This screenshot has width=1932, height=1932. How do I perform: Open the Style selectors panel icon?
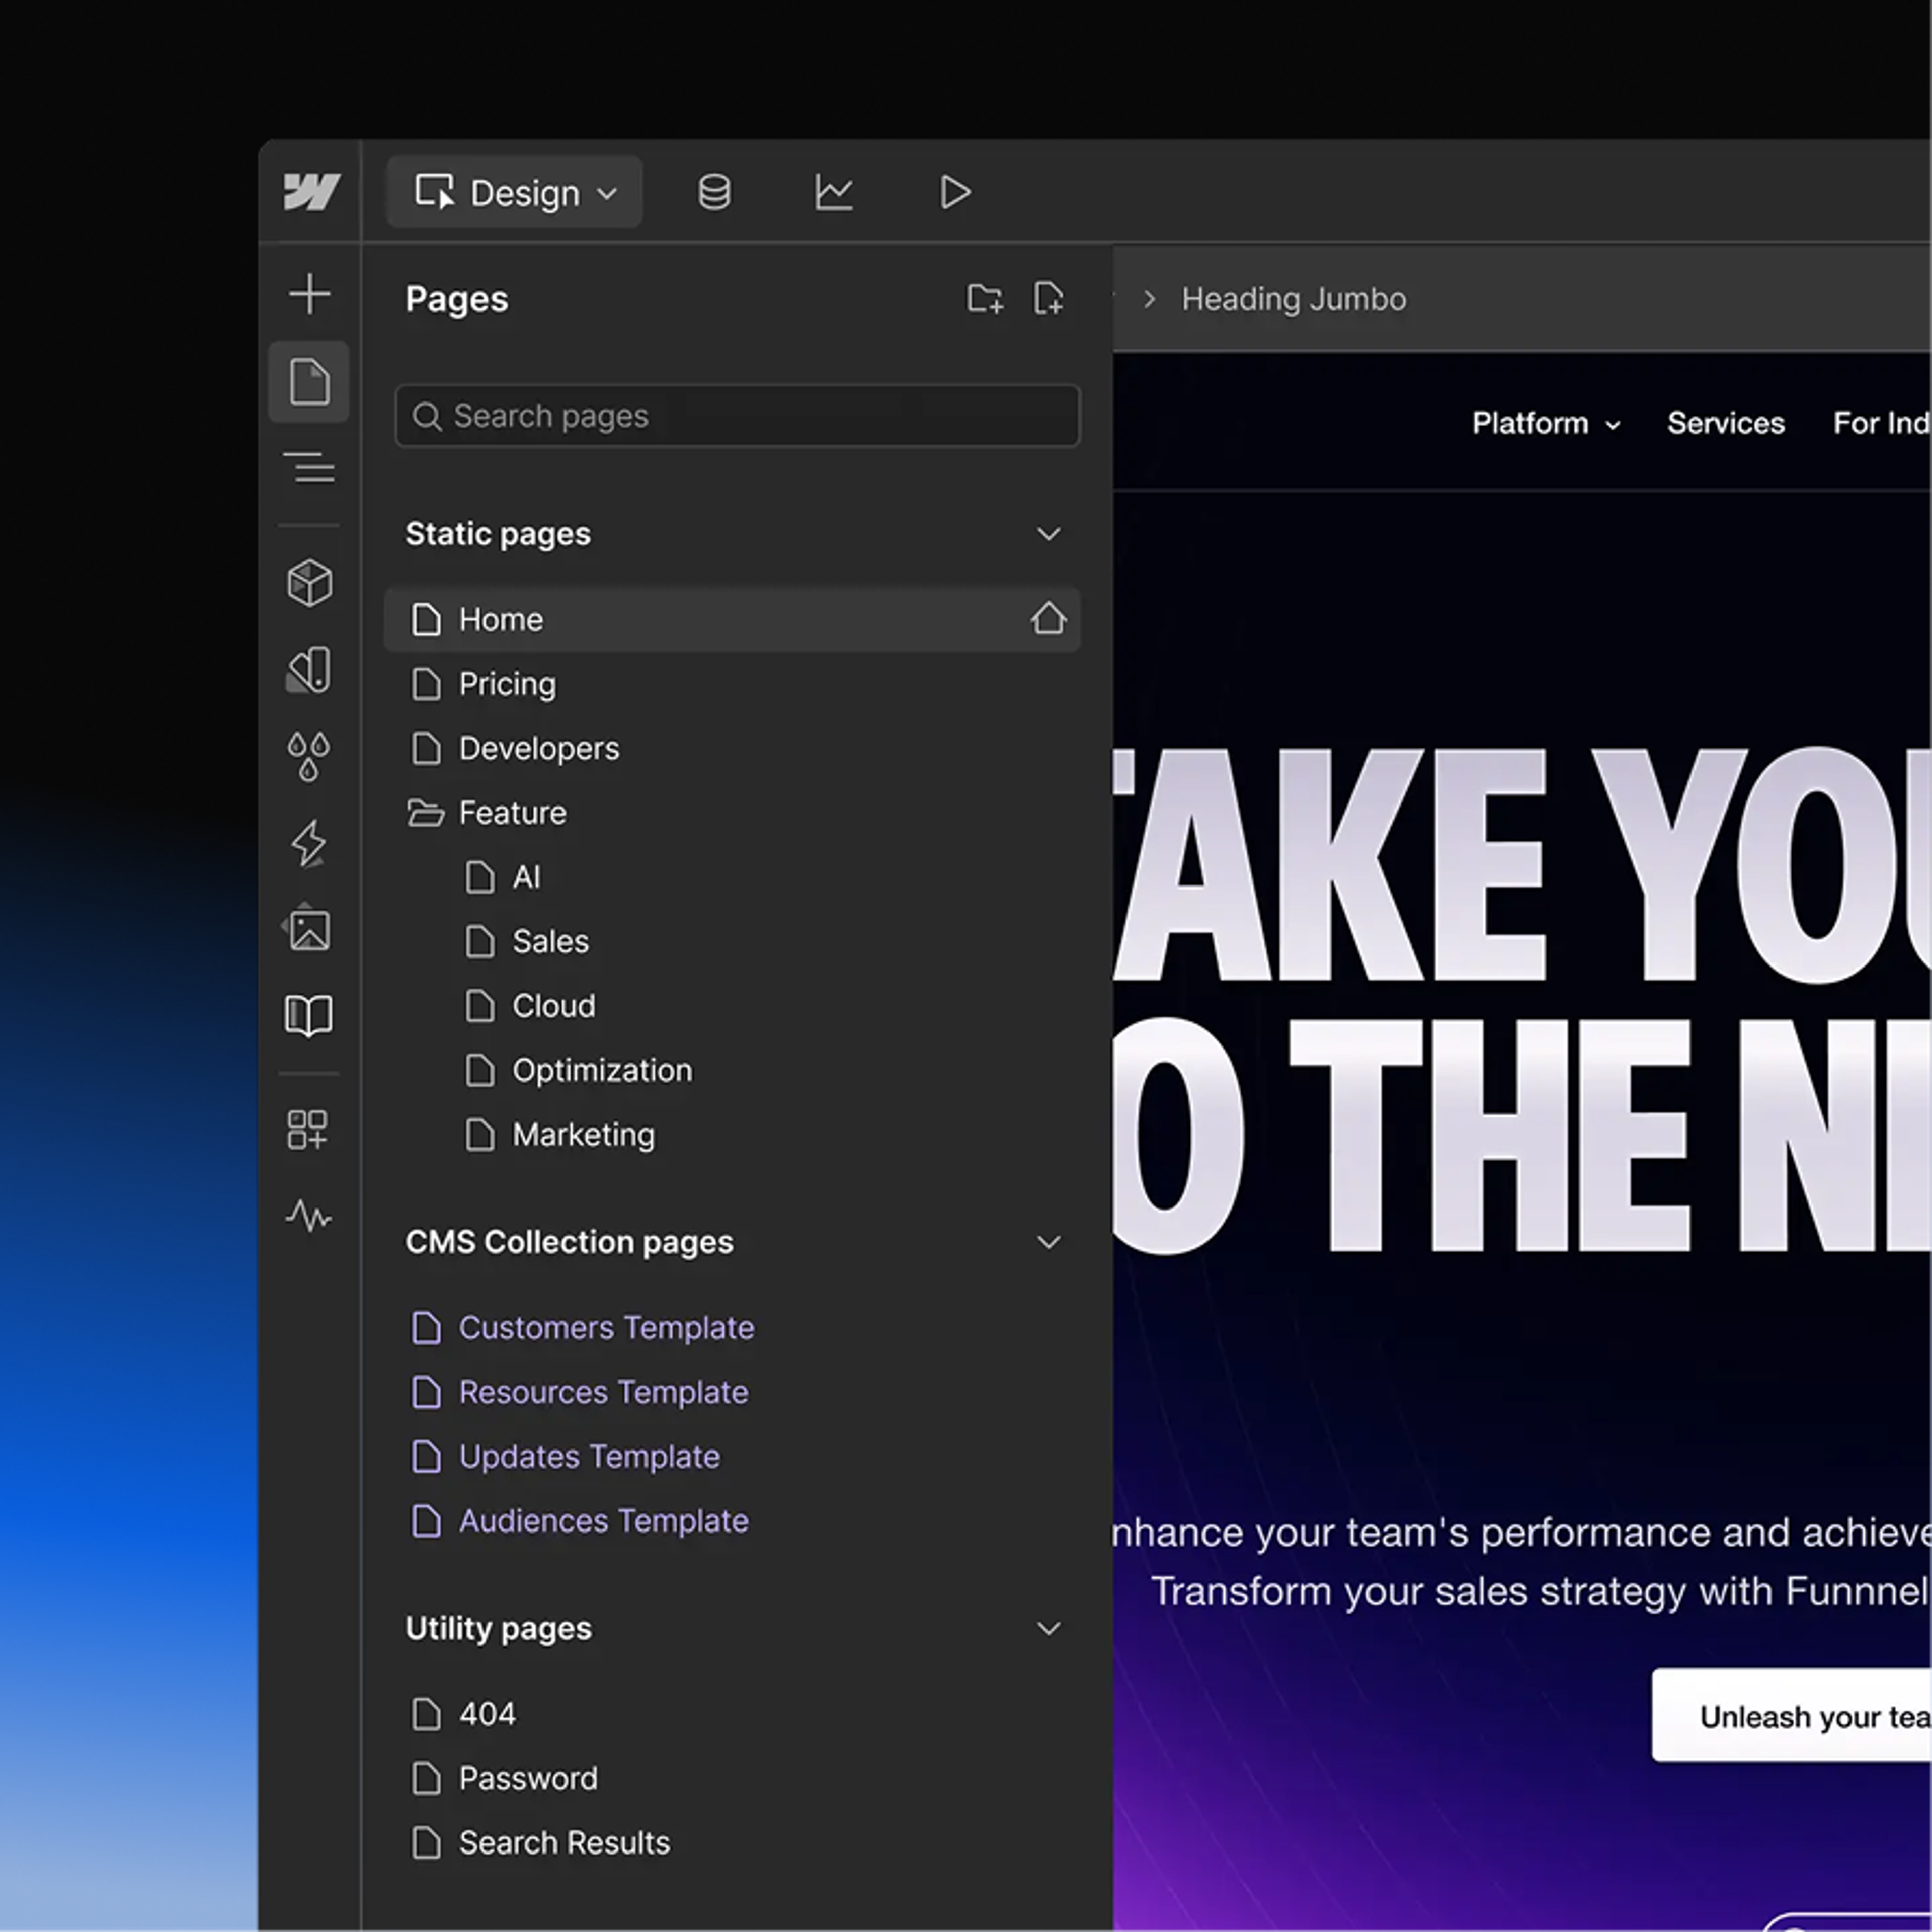pyautogui.click(x=309, y=669)
